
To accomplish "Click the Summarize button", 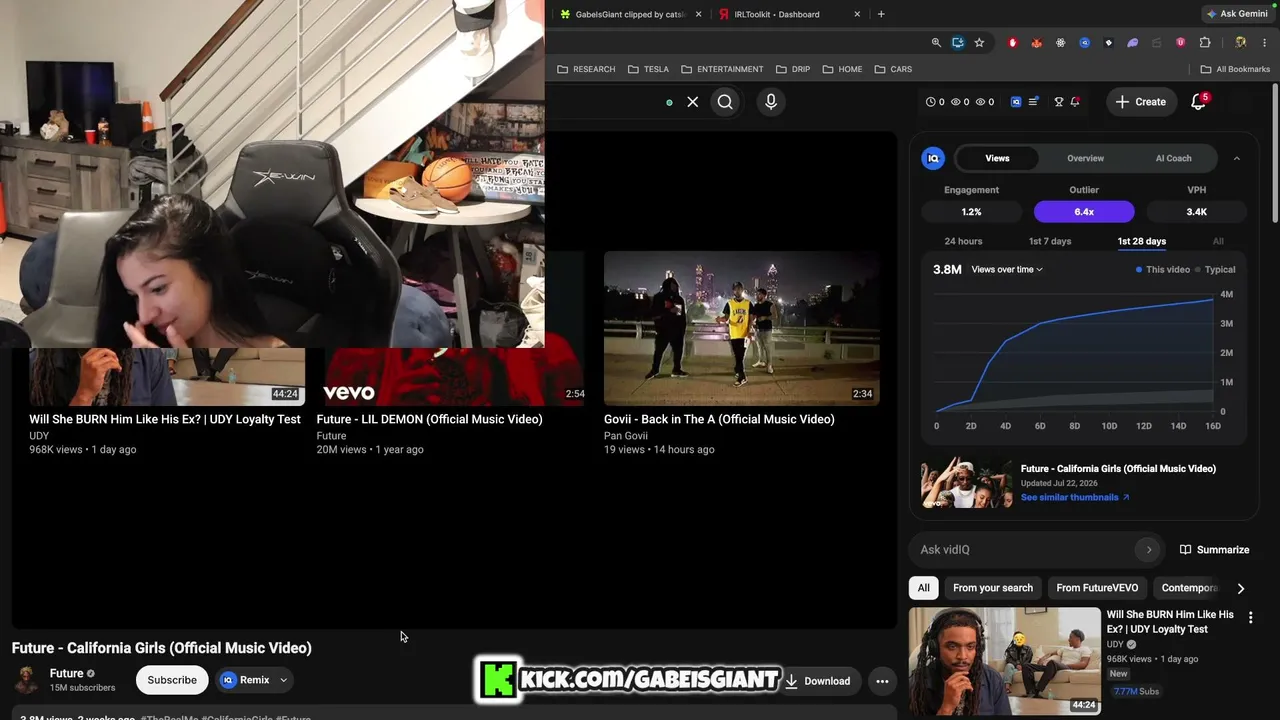I will tap(1214, 549).
